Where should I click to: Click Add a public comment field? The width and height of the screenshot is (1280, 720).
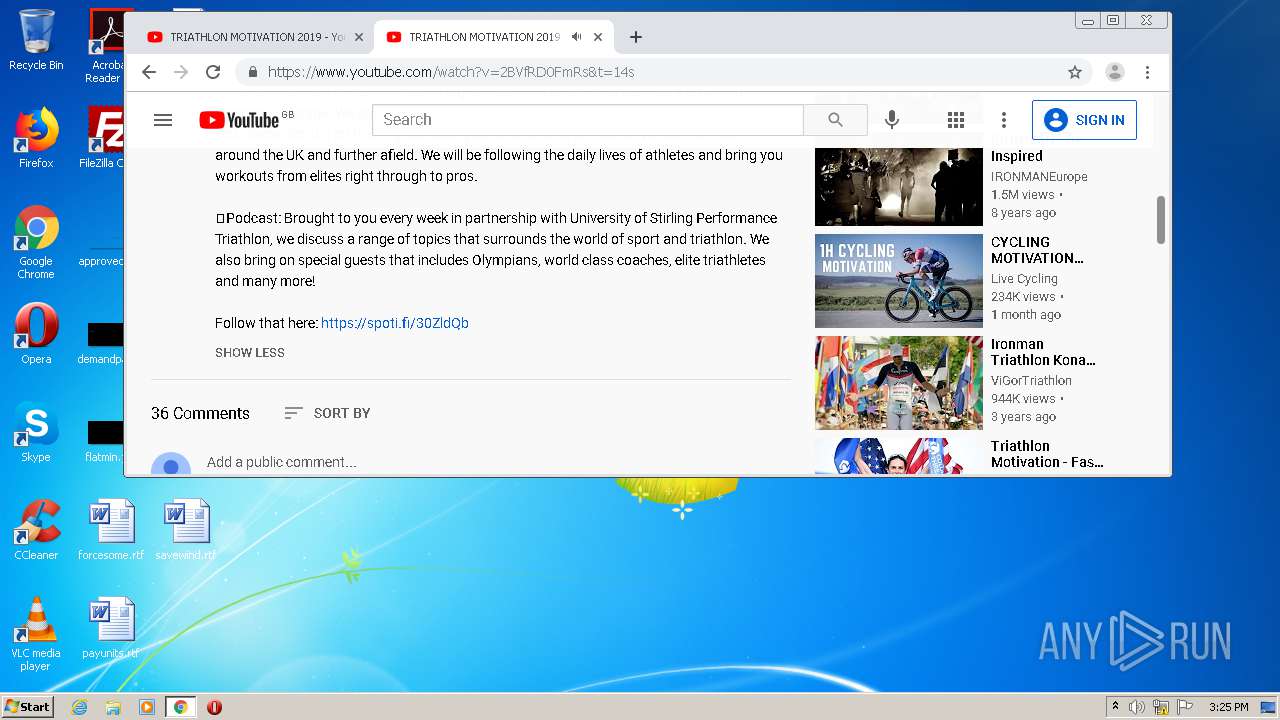(x=282, y=462)
